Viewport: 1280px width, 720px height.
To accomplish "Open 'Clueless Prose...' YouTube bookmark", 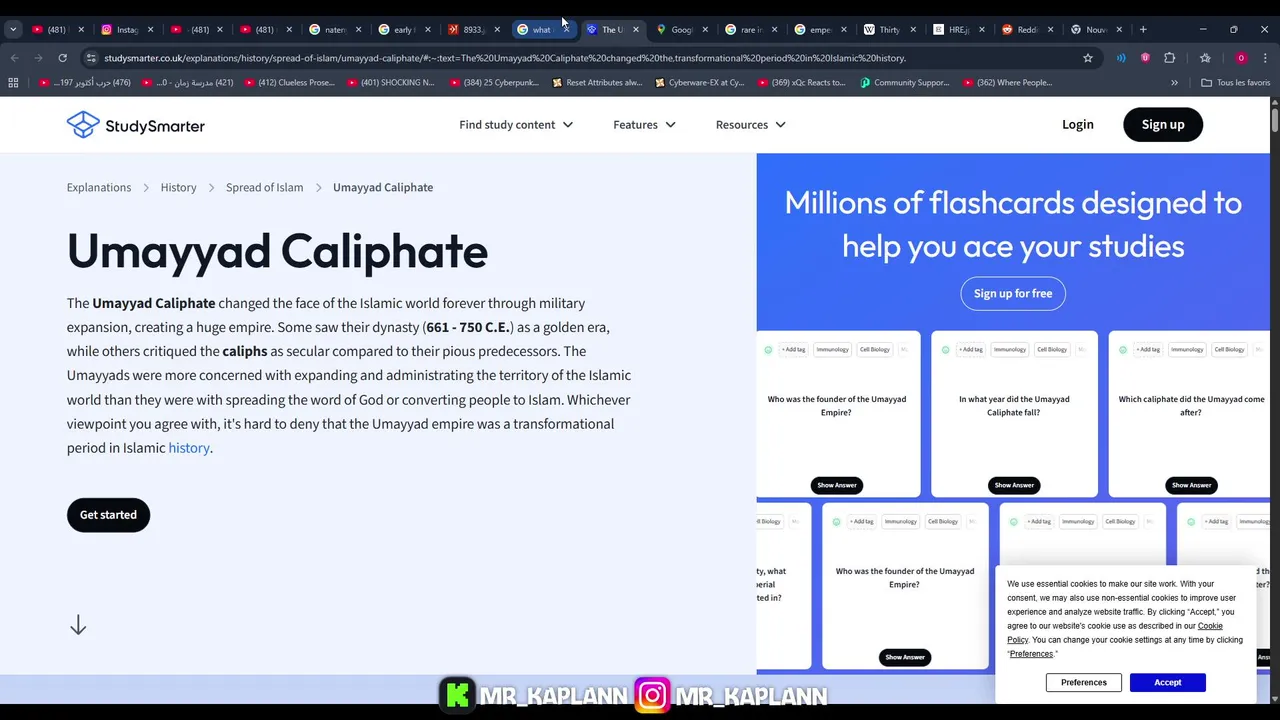I will [288, 83].
